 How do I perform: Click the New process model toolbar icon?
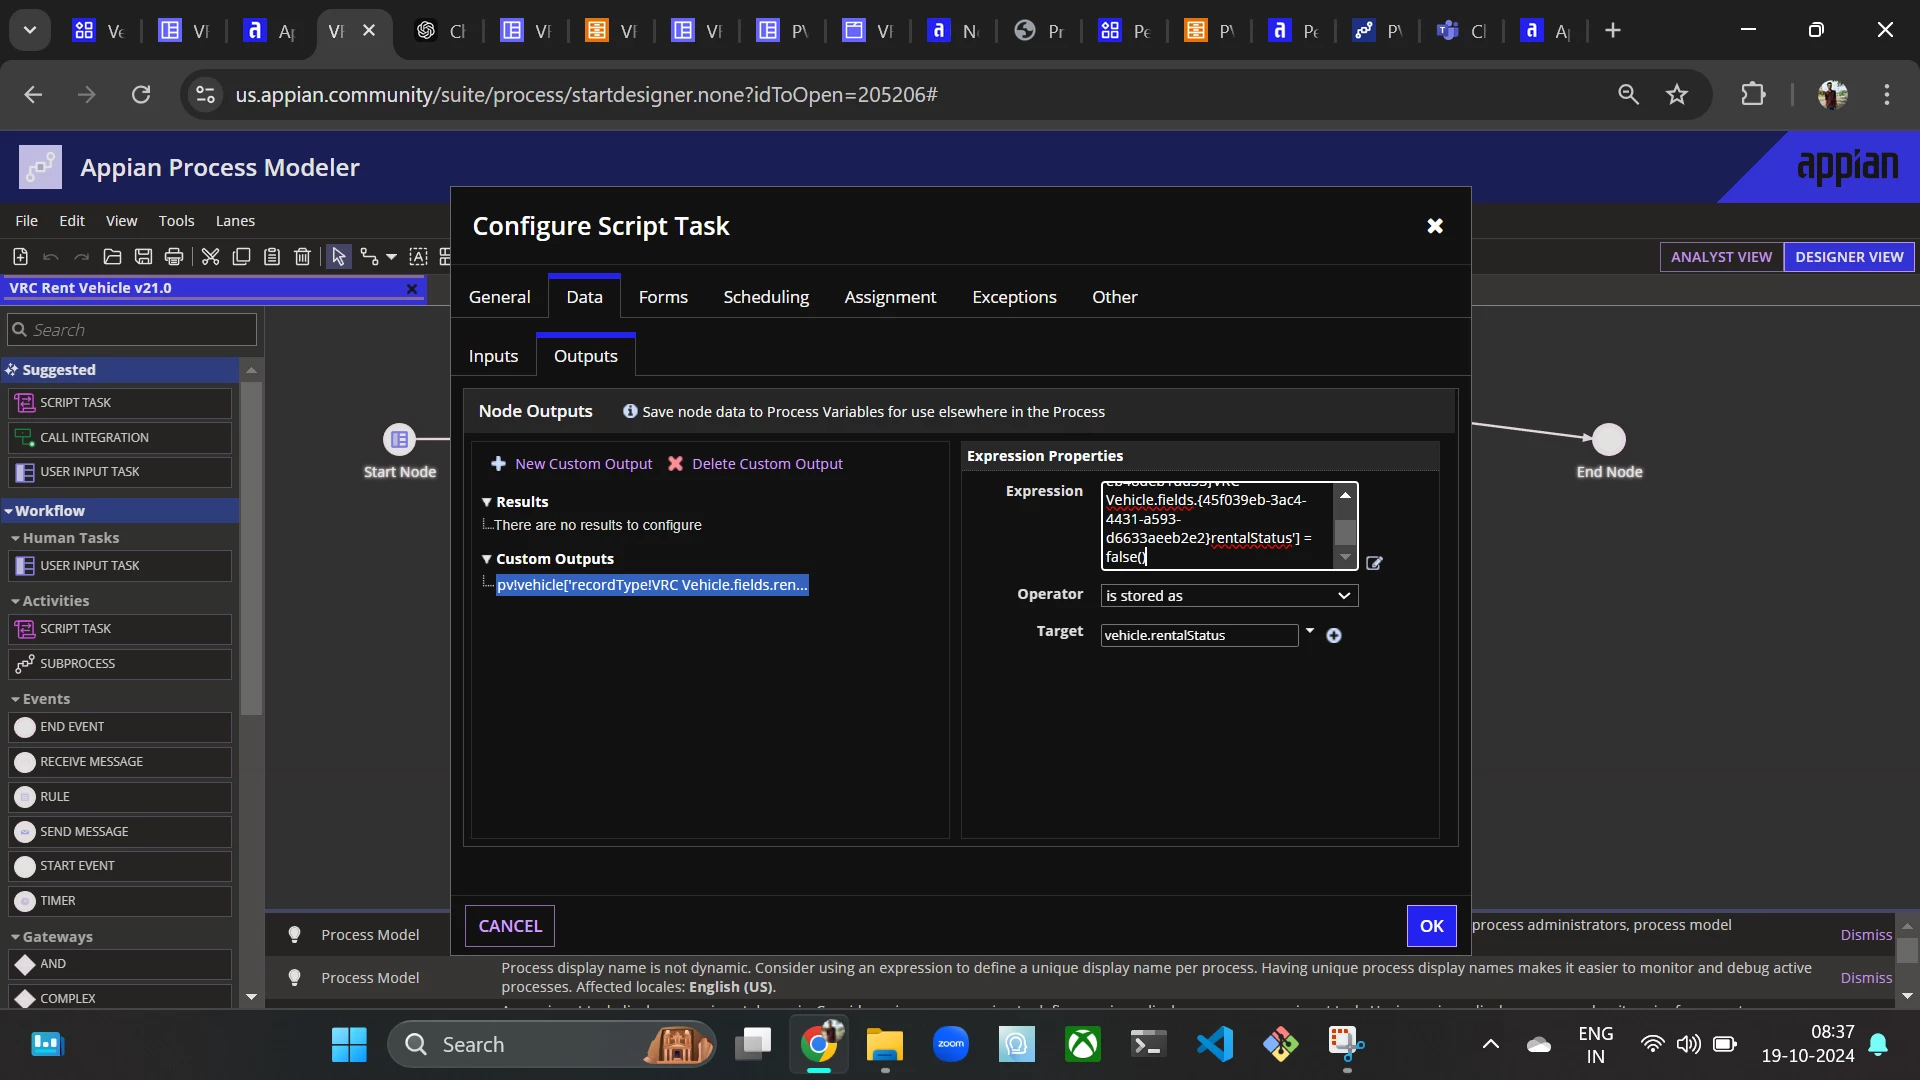coord(20,257)
